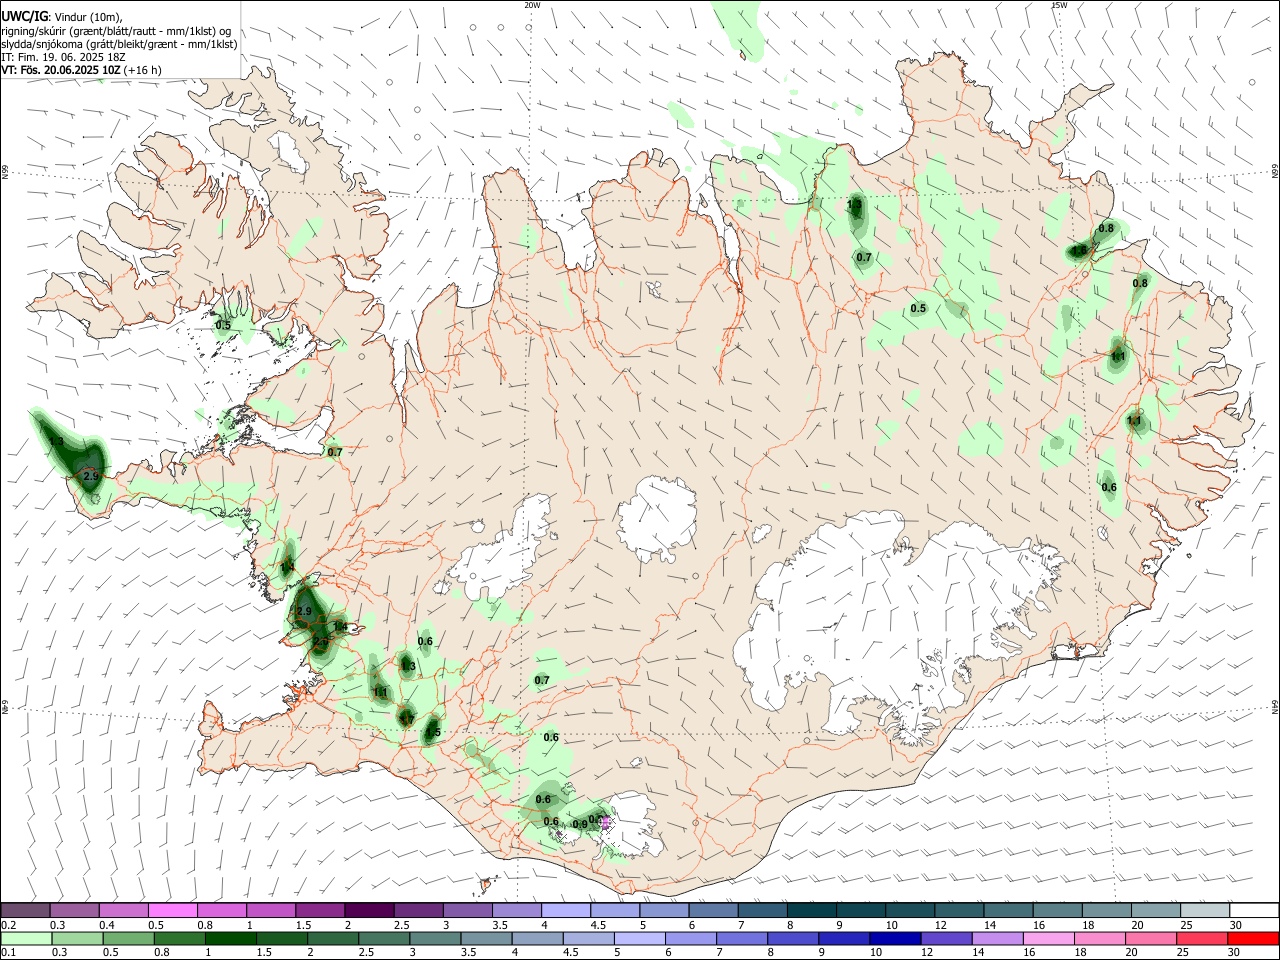Select the light pink bottom-row swatch at 16

click(1049, 938)
